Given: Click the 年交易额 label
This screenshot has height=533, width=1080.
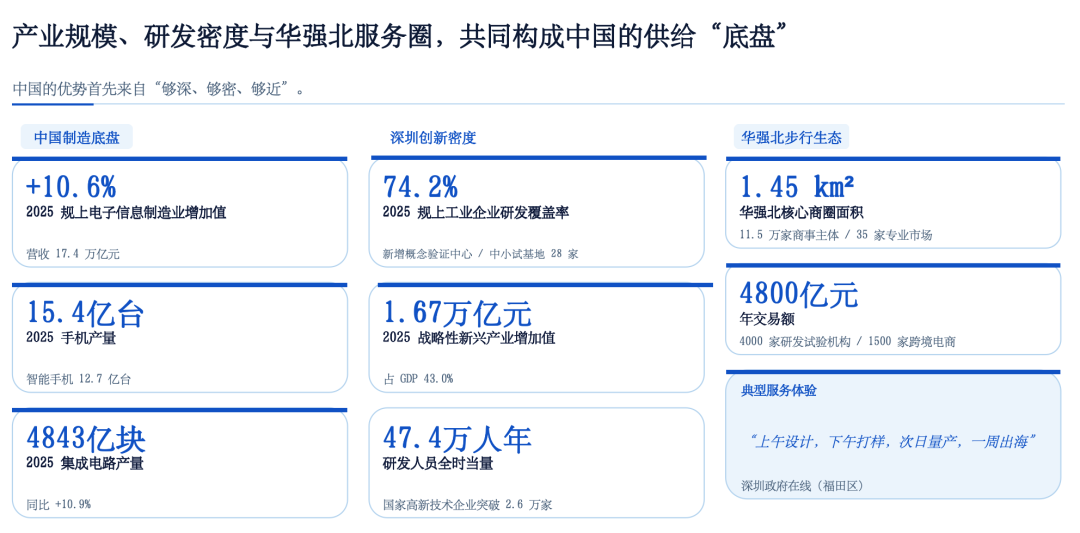Looking at the screenshot, I should (x=767, y=320).
